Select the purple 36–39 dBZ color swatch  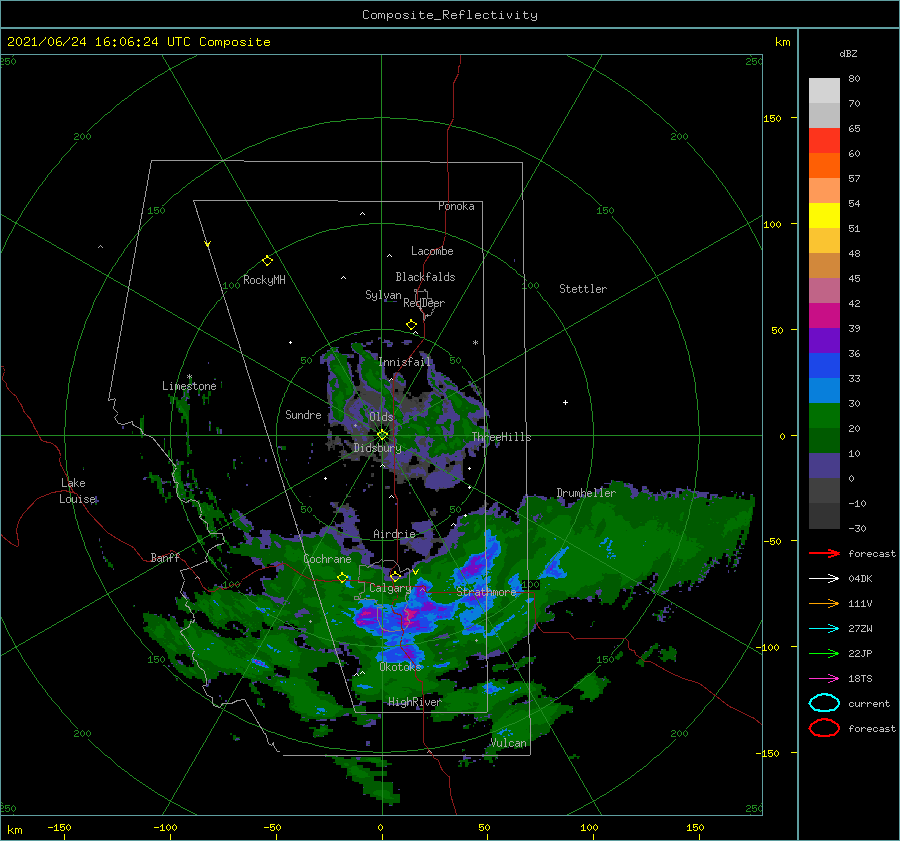(824, 340)
